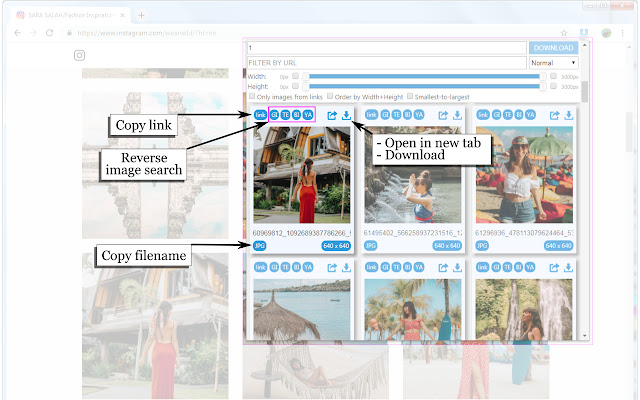Click GI reverse search on first image

[275, 115]
